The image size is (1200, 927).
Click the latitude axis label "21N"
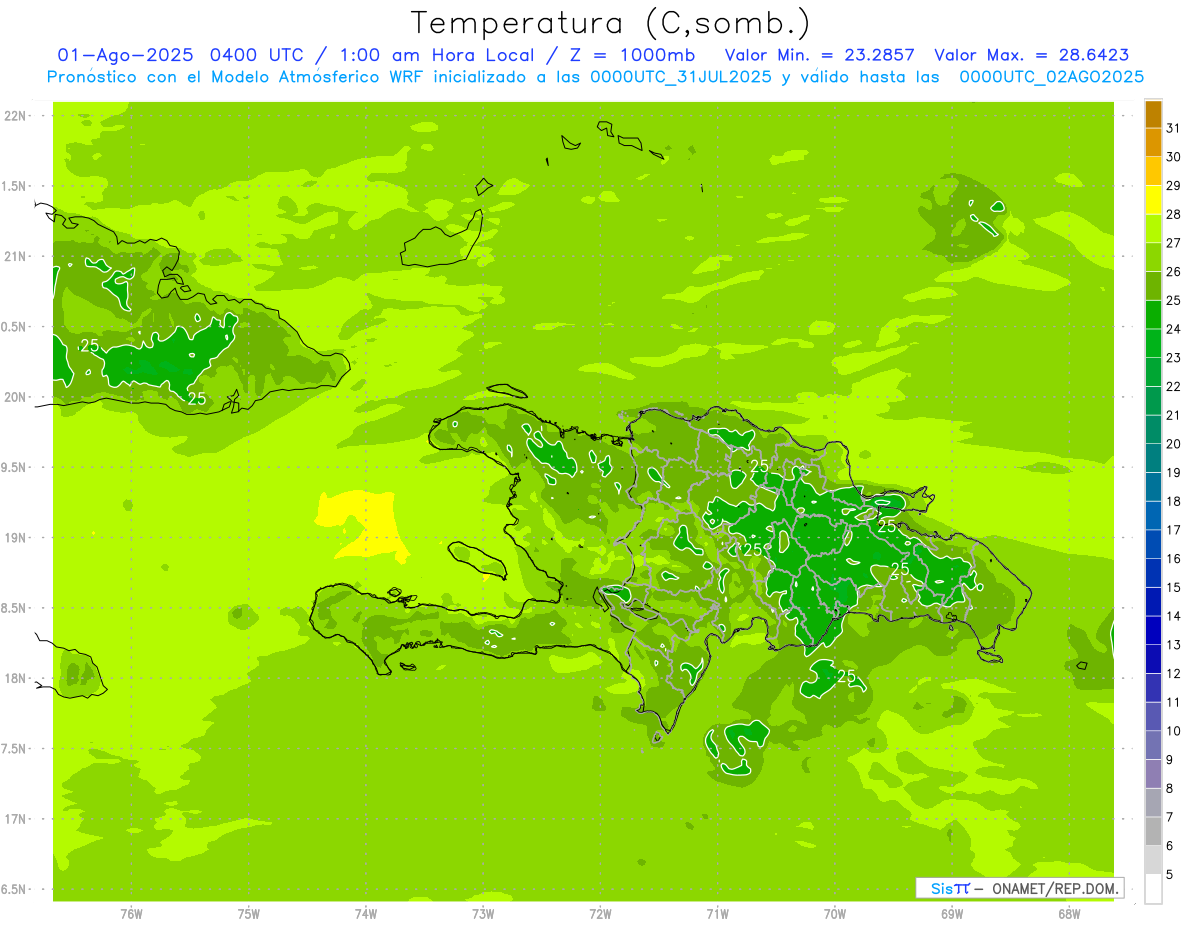(17, 257)
